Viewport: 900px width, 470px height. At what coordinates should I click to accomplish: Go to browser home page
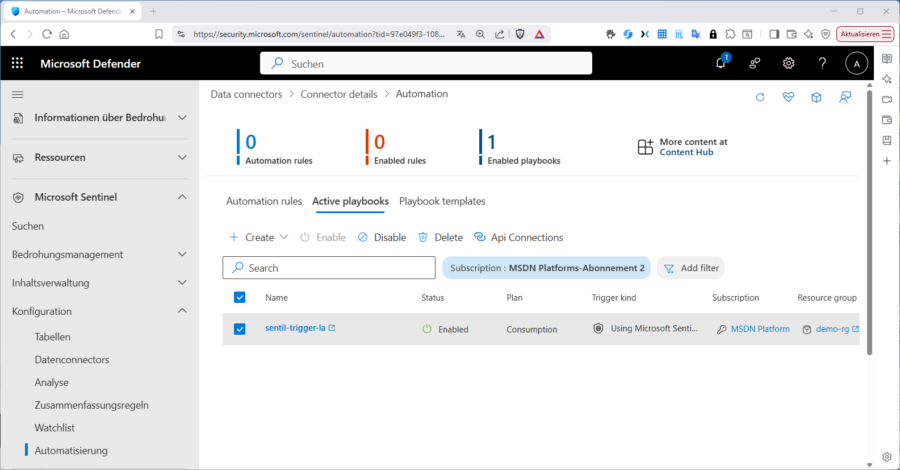[64, 34]
